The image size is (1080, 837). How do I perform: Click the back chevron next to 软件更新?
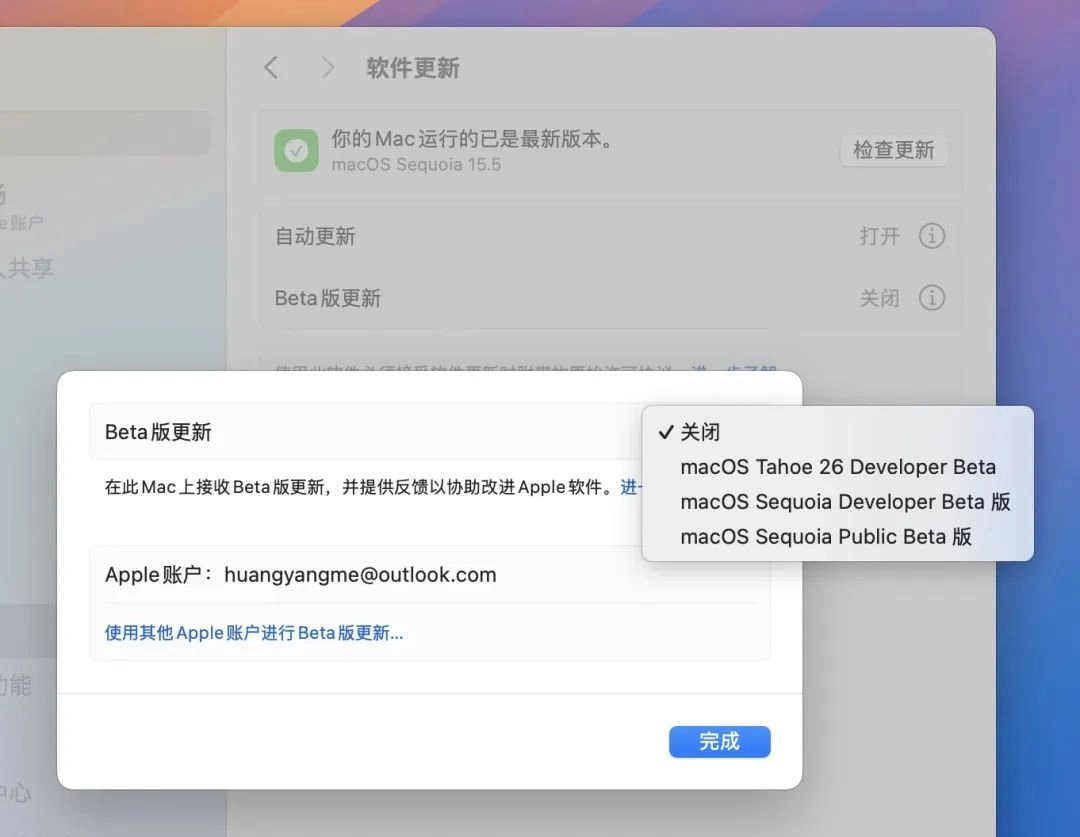[270, 67]
